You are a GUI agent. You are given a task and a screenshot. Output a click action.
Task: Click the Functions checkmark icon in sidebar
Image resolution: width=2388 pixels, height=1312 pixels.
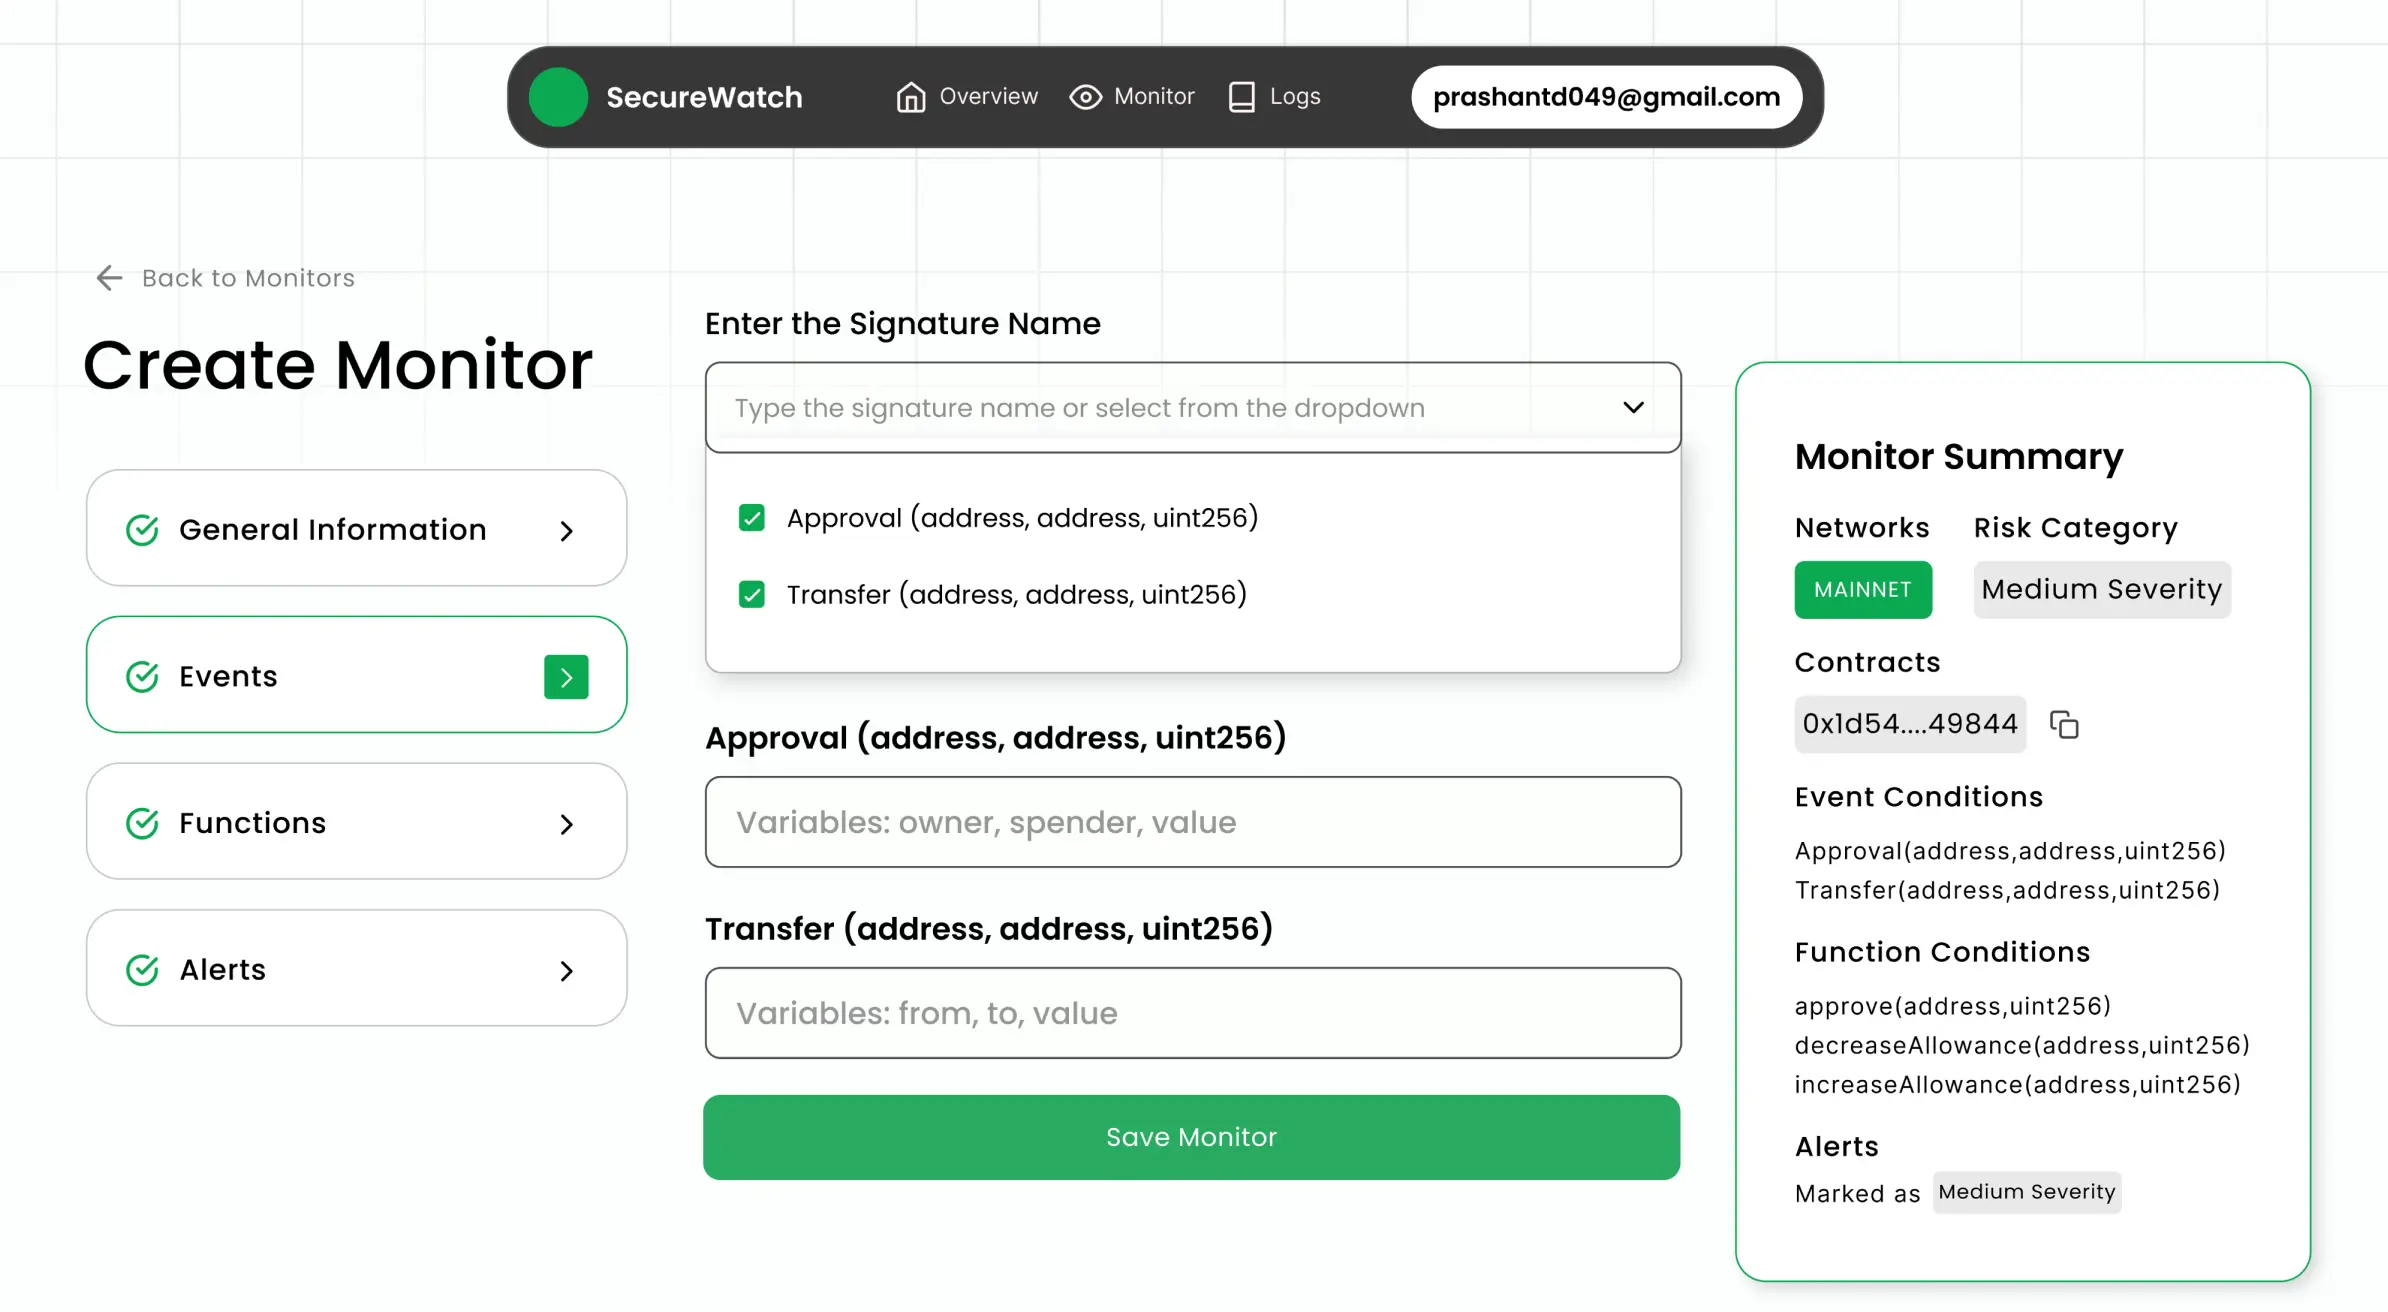click(142, 822)
